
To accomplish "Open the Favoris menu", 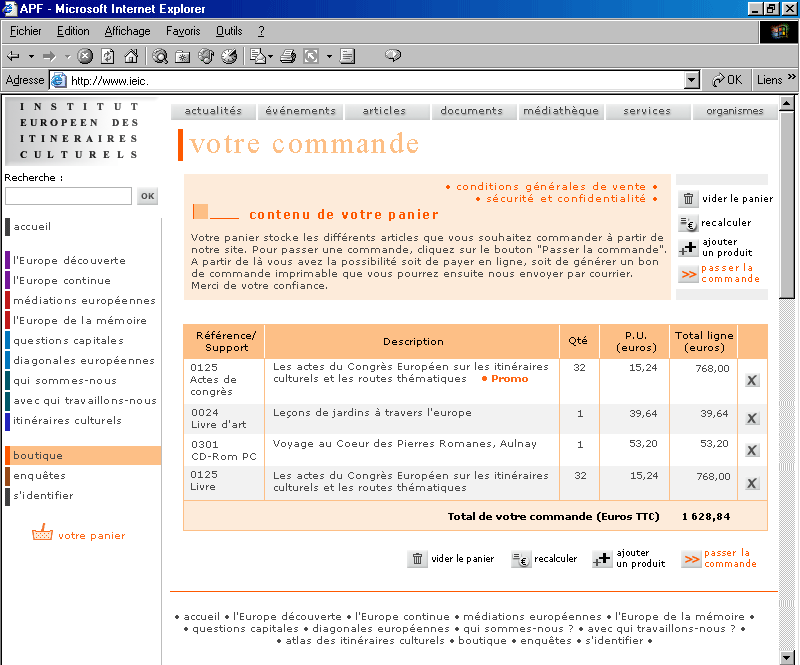I will [183, 31].
